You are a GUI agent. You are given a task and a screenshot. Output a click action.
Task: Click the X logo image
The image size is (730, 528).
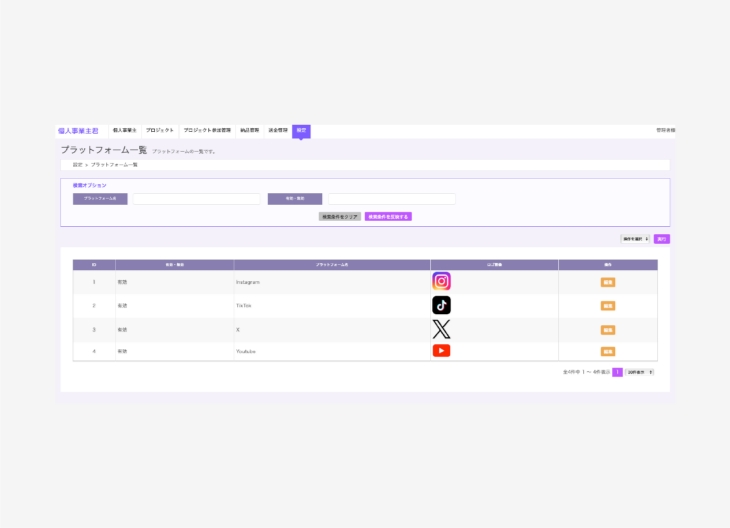tap(441, 329)
